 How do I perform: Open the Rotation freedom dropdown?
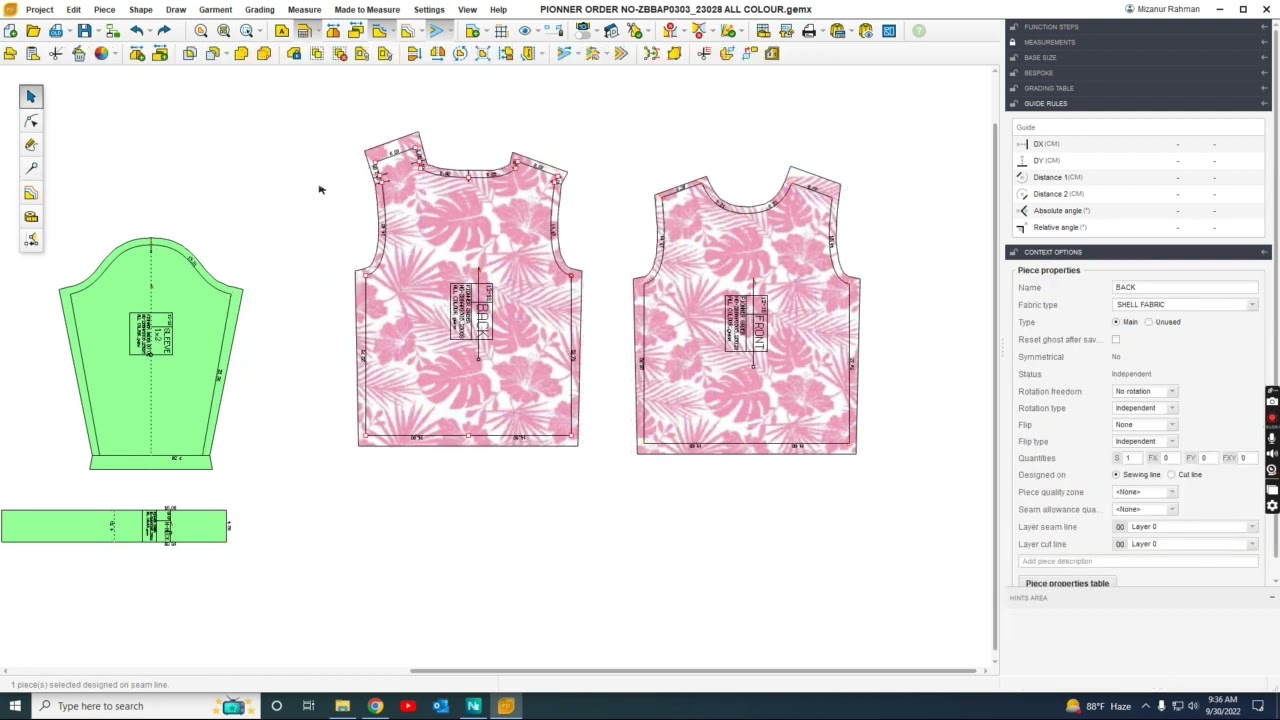click(x=1145, y=391)
